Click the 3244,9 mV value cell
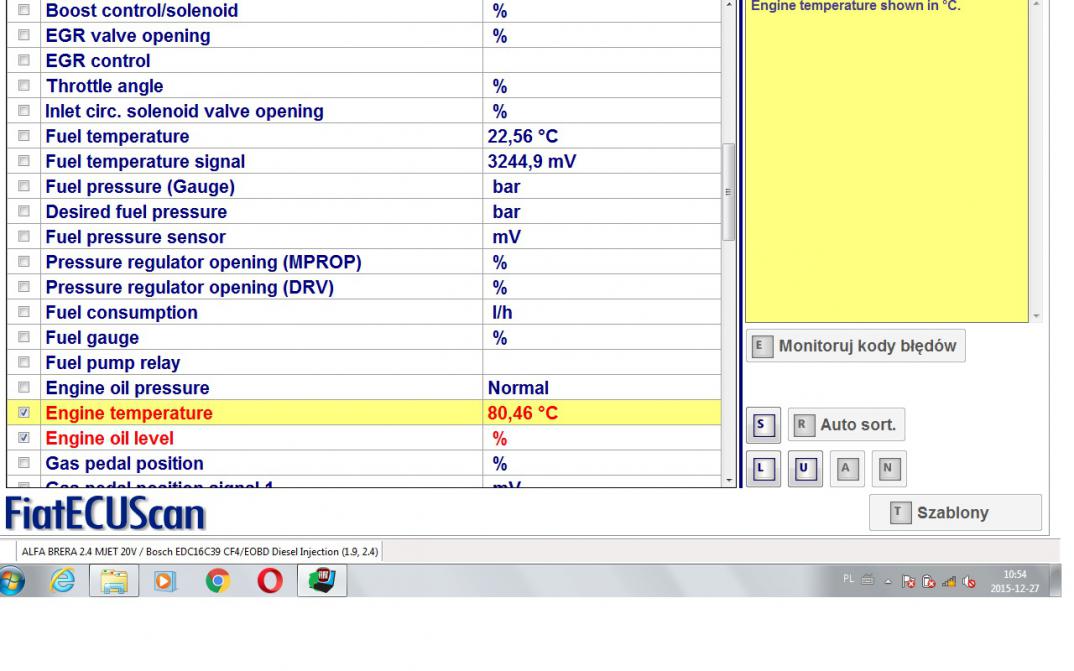Image resolution: width=1074 pixels, height=671 pixels. click(x=601, y=162)
